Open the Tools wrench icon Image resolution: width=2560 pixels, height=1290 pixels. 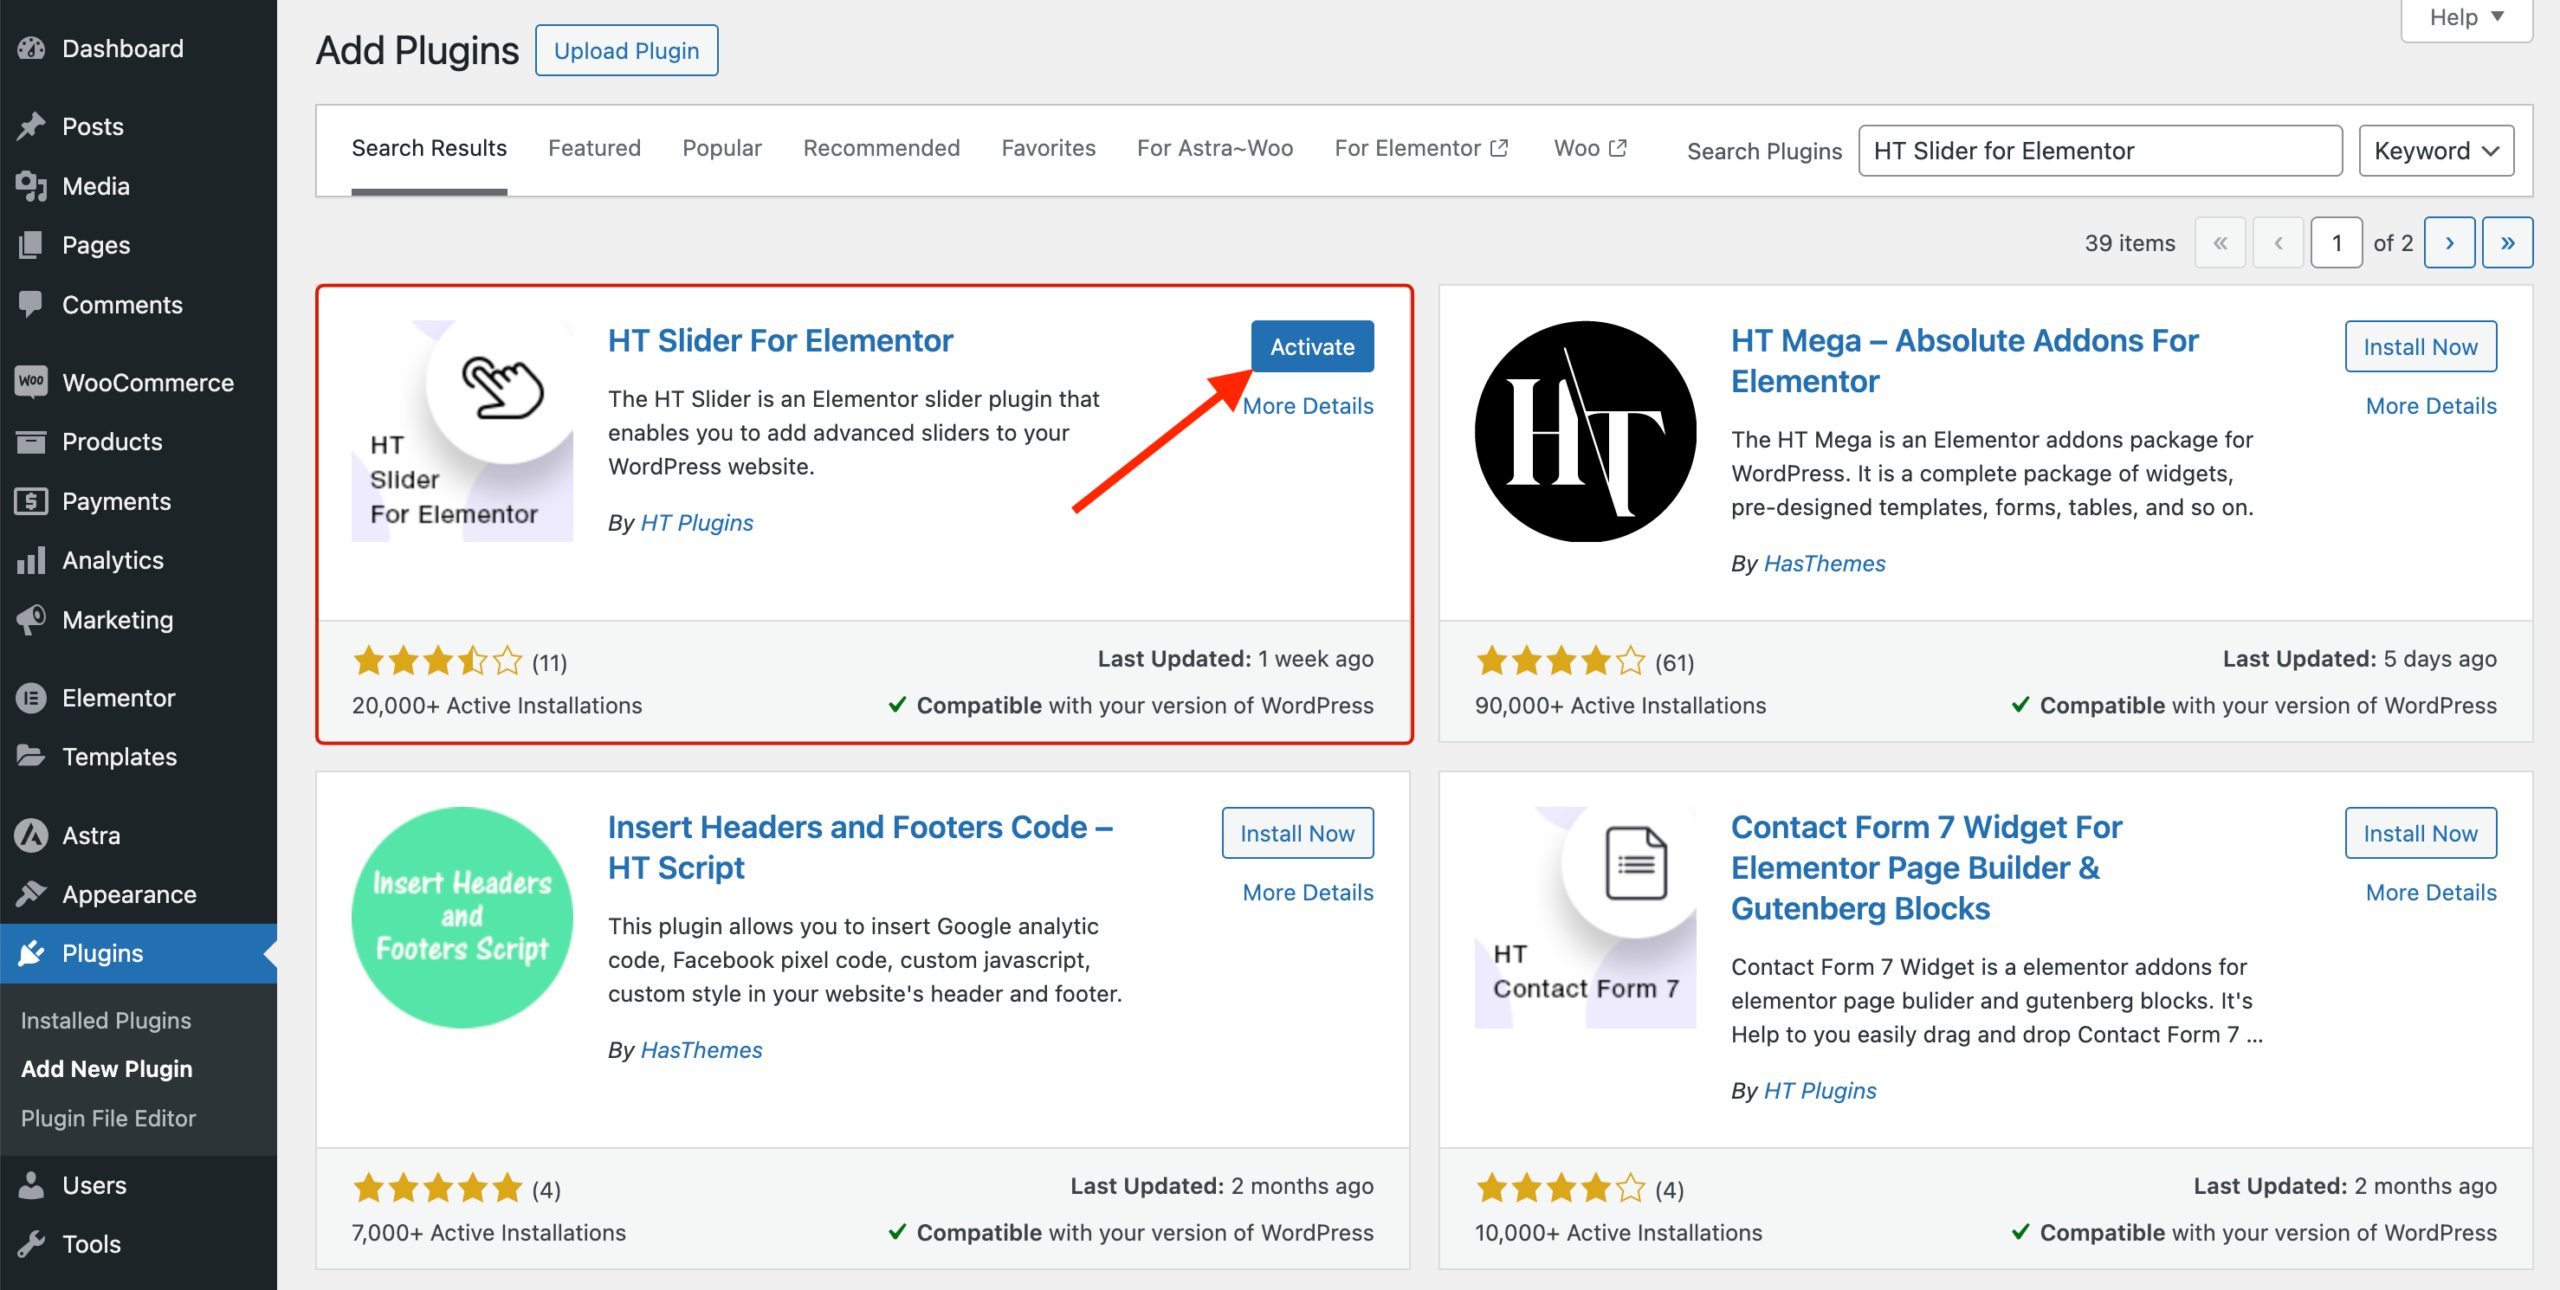31,1244
